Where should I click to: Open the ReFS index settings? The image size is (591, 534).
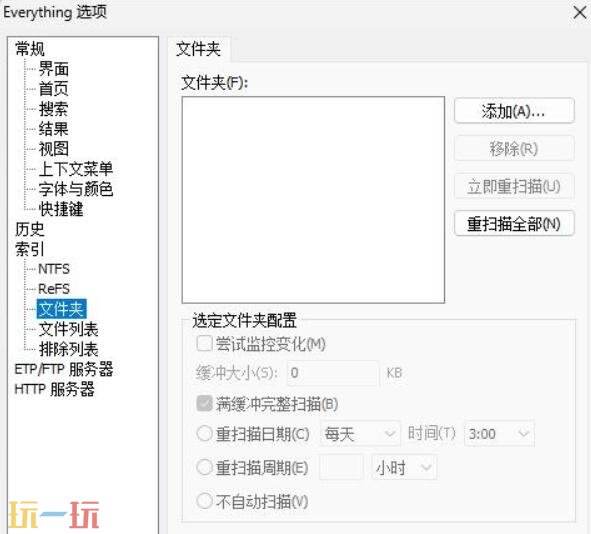click(54, 289)
